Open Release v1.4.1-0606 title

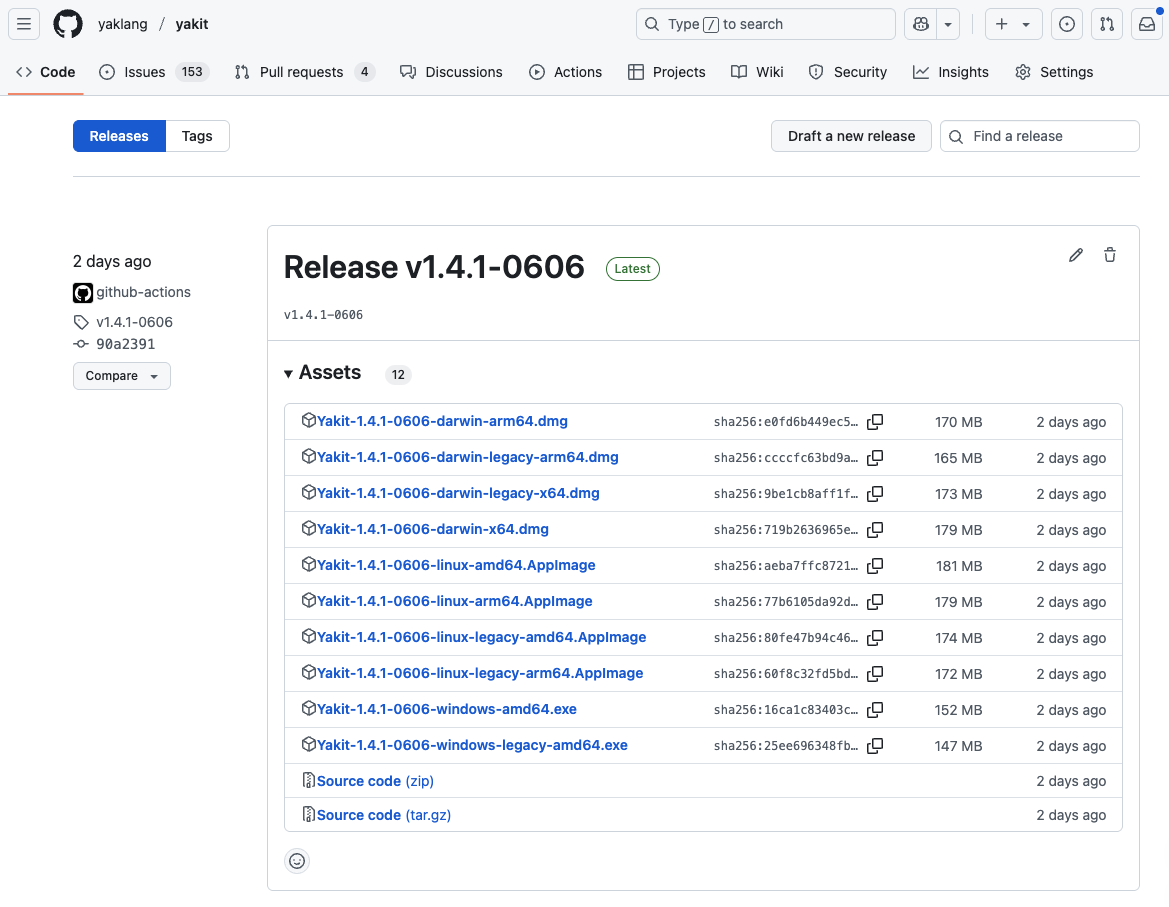coord(434,267)
